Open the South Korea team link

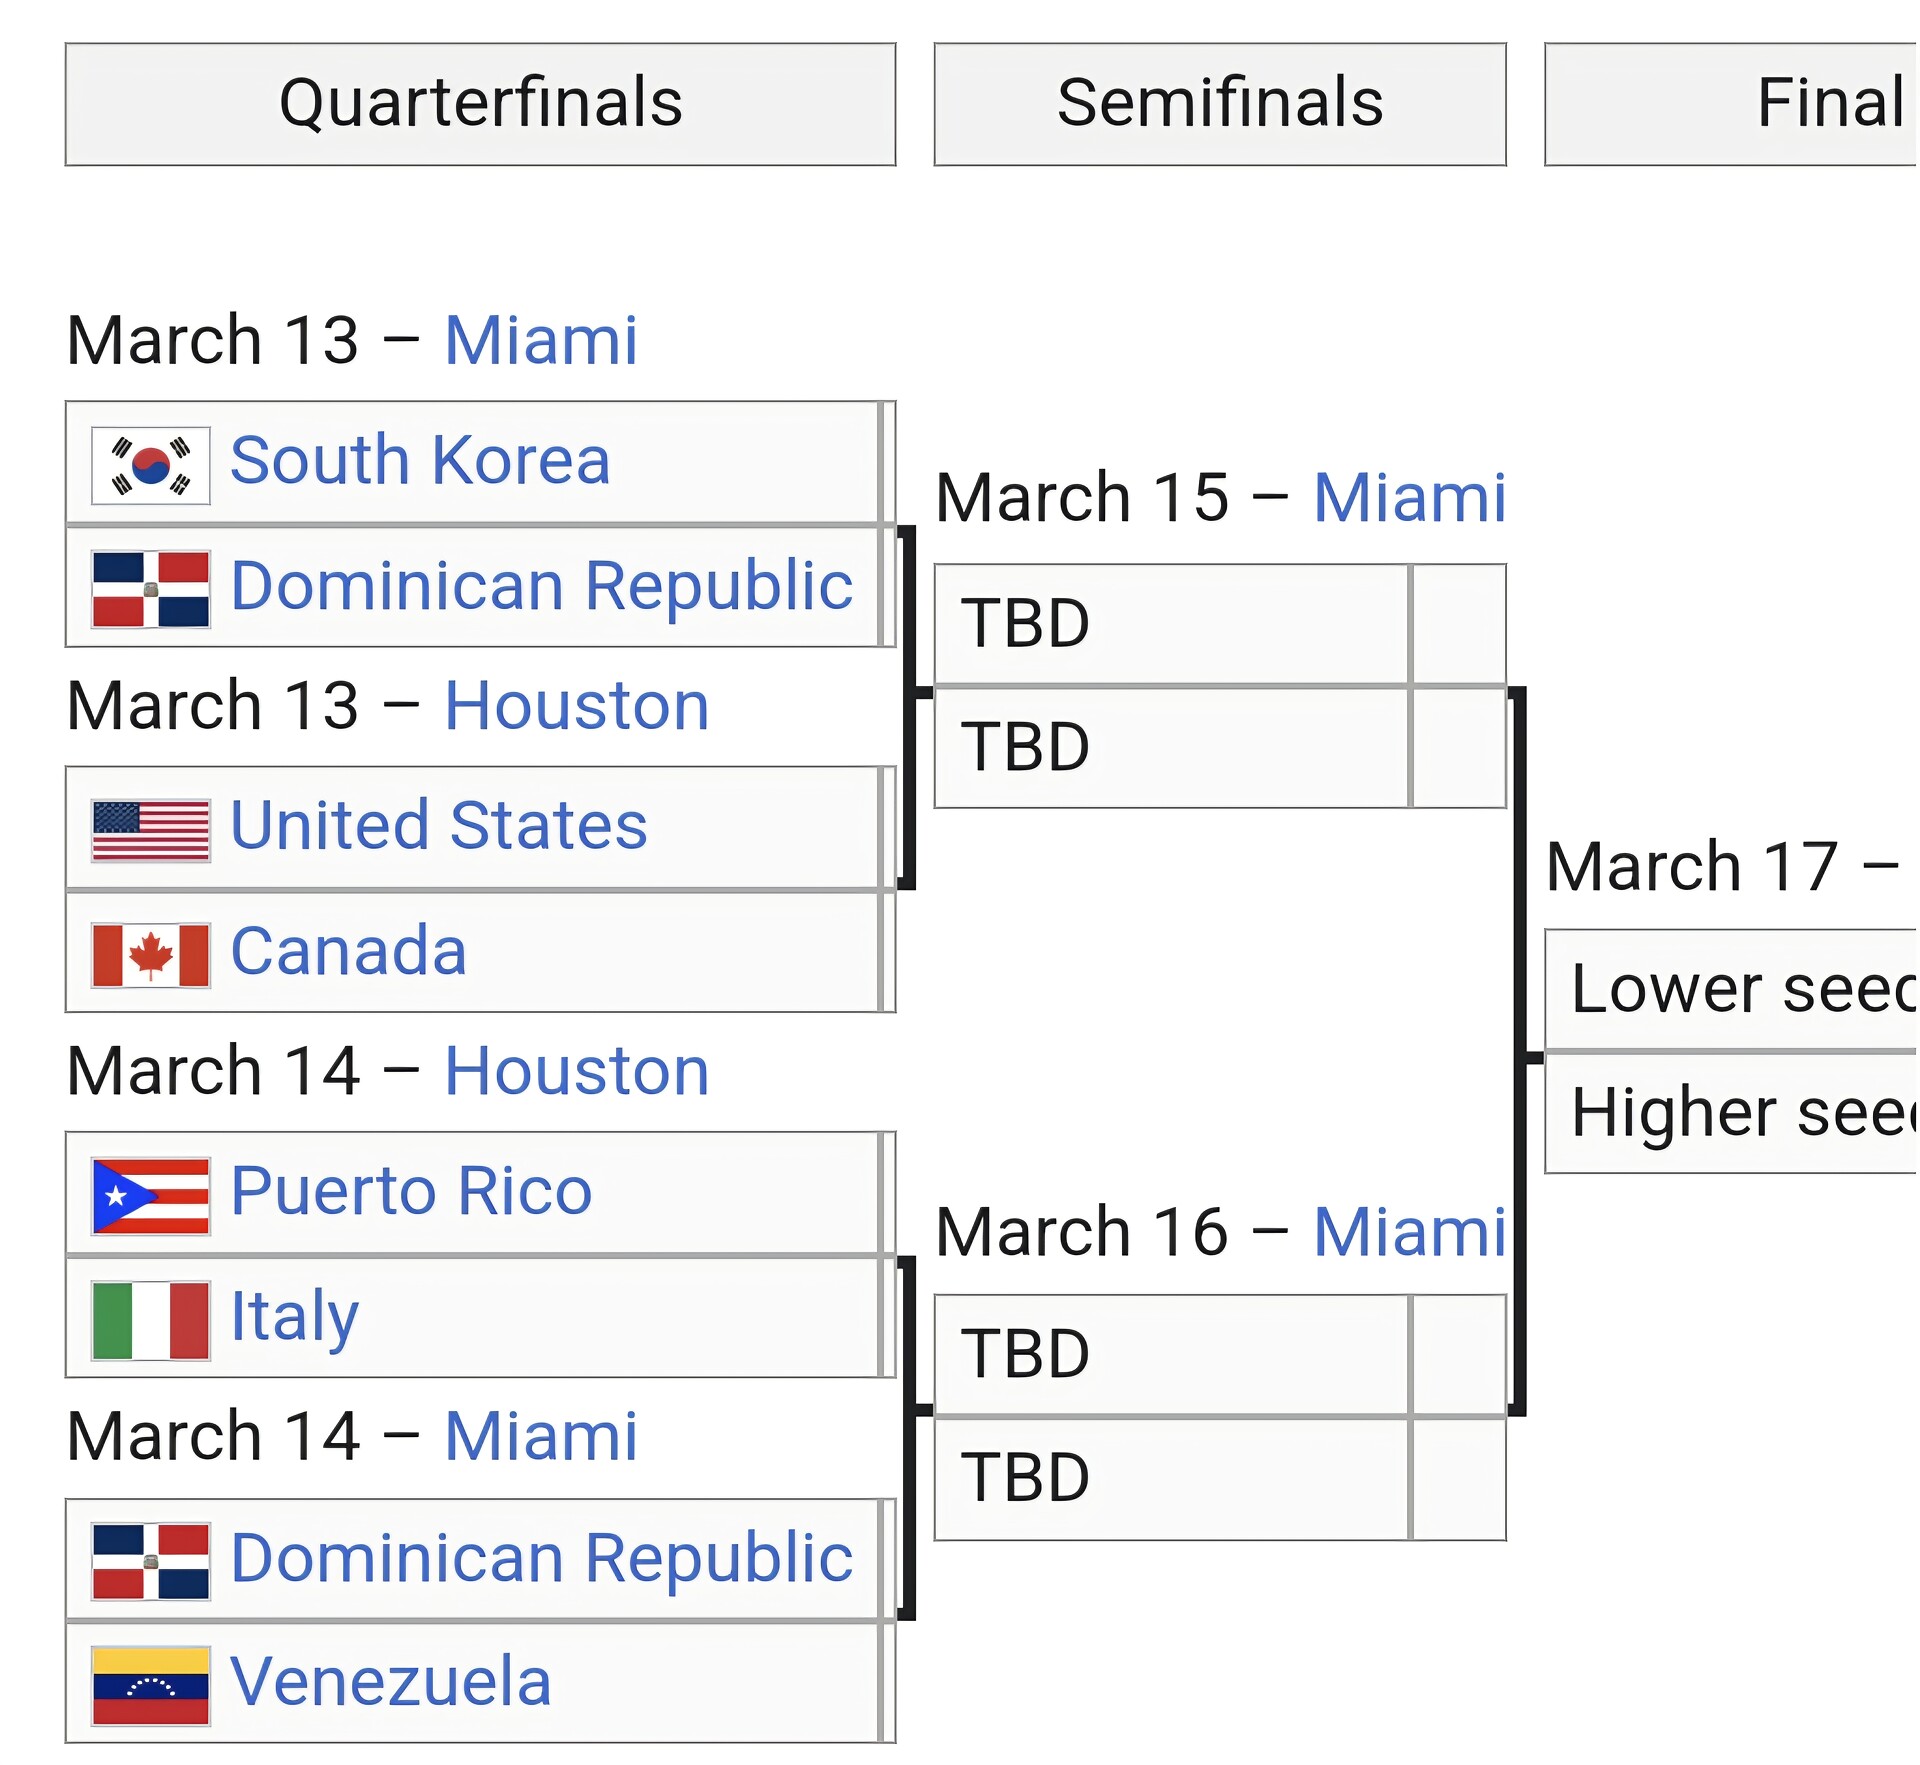pyautogui.click(x=420, y=460)
